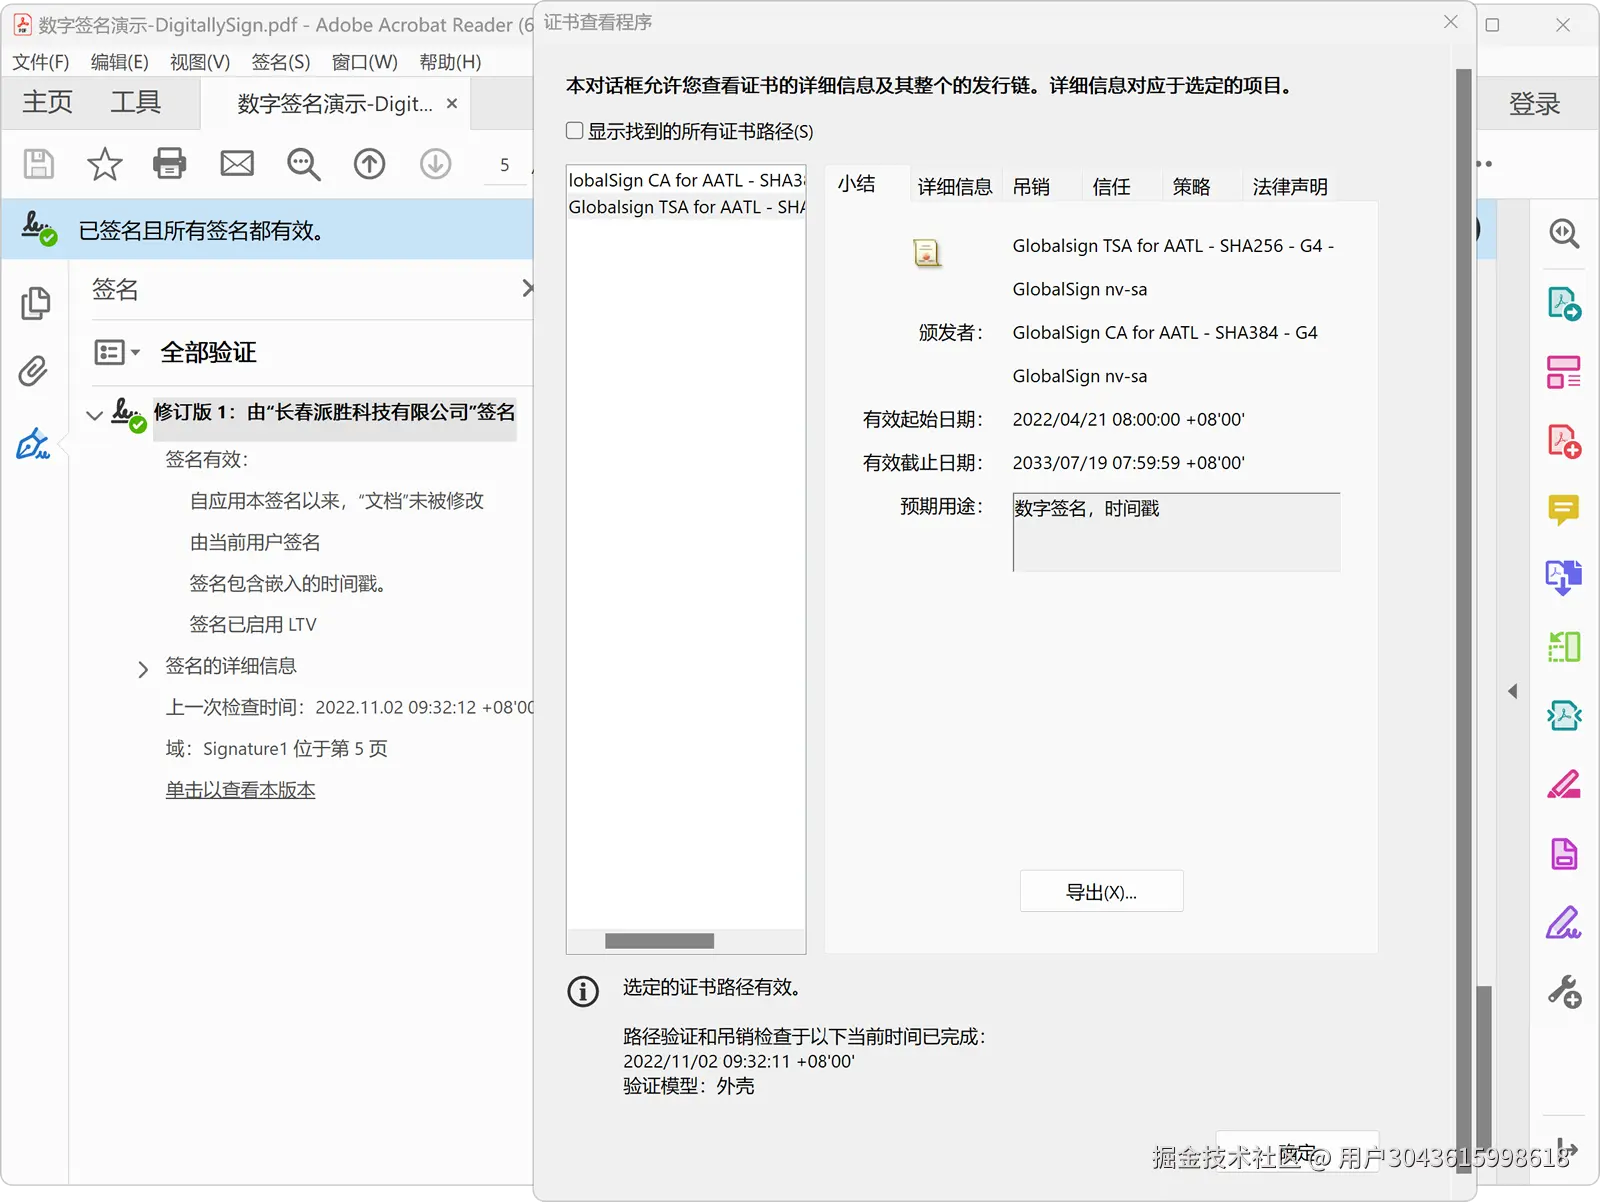This screenshot has height=1202, width=1600.
Task: Click the Save file icon in toolbar
Action: 39,164
